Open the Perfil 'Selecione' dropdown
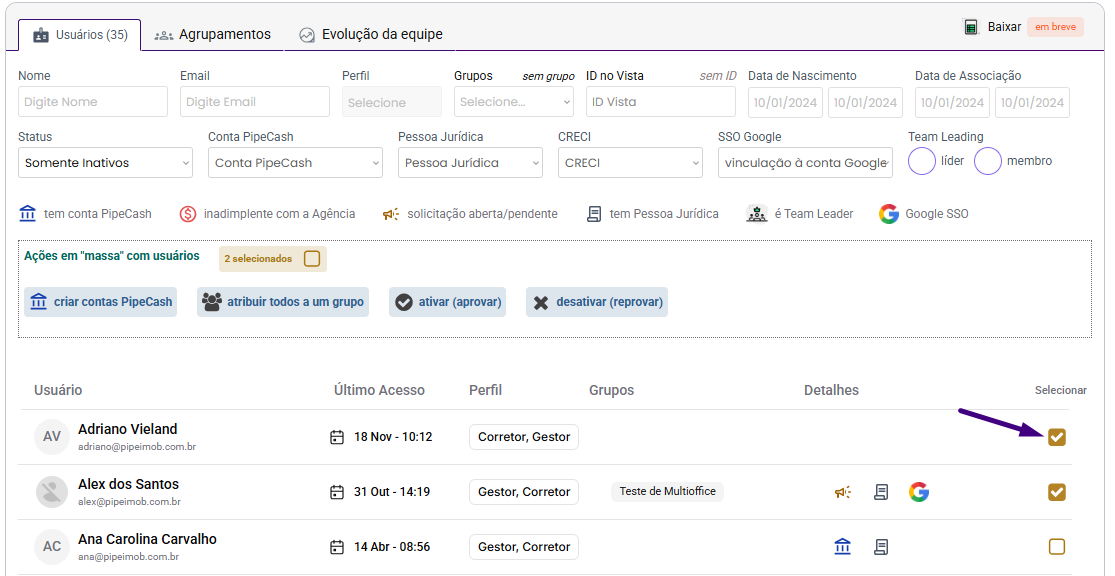1115x576 pixels. (x=392, y=102)
